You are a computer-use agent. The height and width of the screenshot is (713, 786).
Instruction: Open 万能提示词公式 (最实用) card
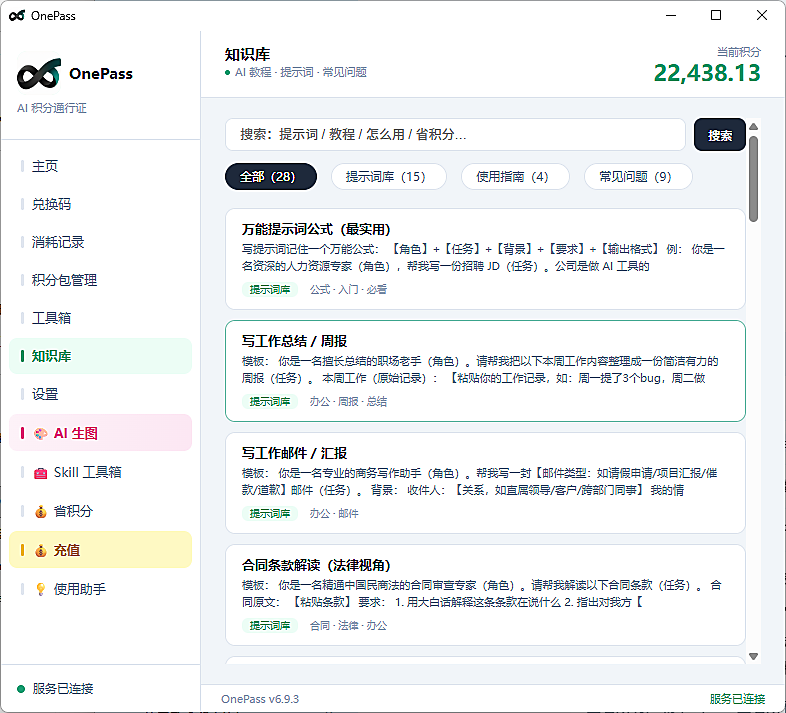point(485,259)
